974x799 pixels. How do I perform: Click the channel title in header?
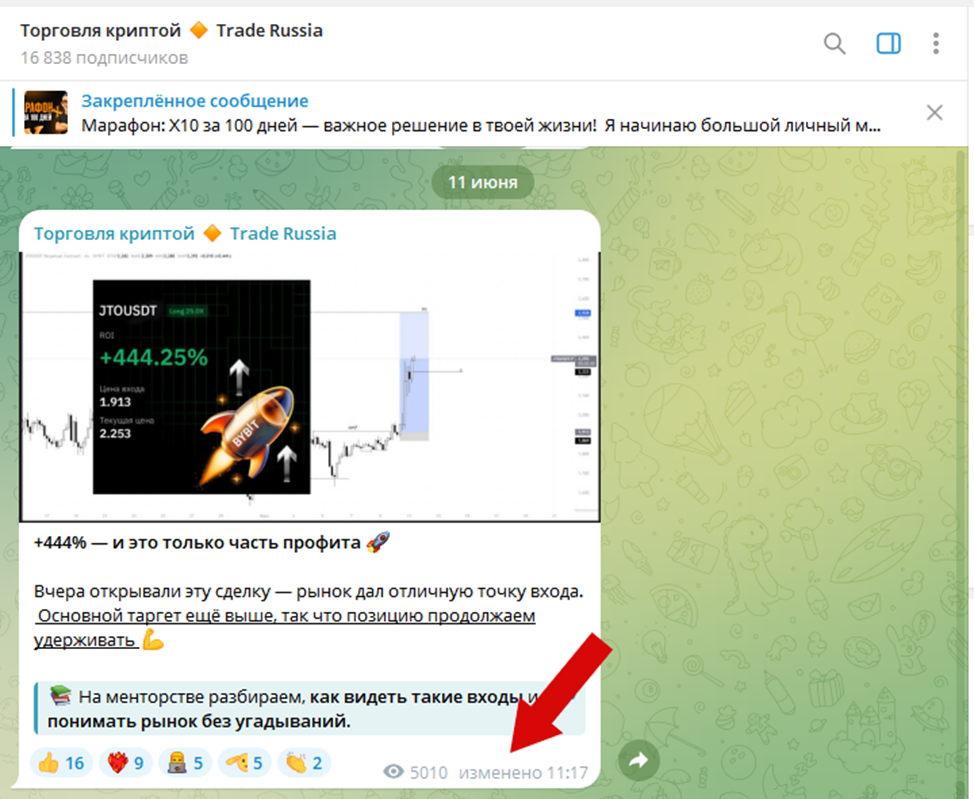(x=171, y=30)
